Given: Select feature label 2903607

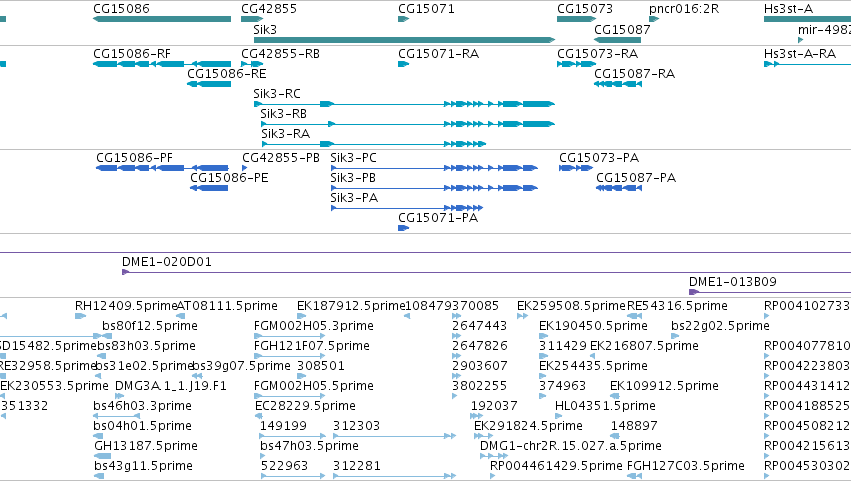Looking at the screenshot, I should (480, 366).
